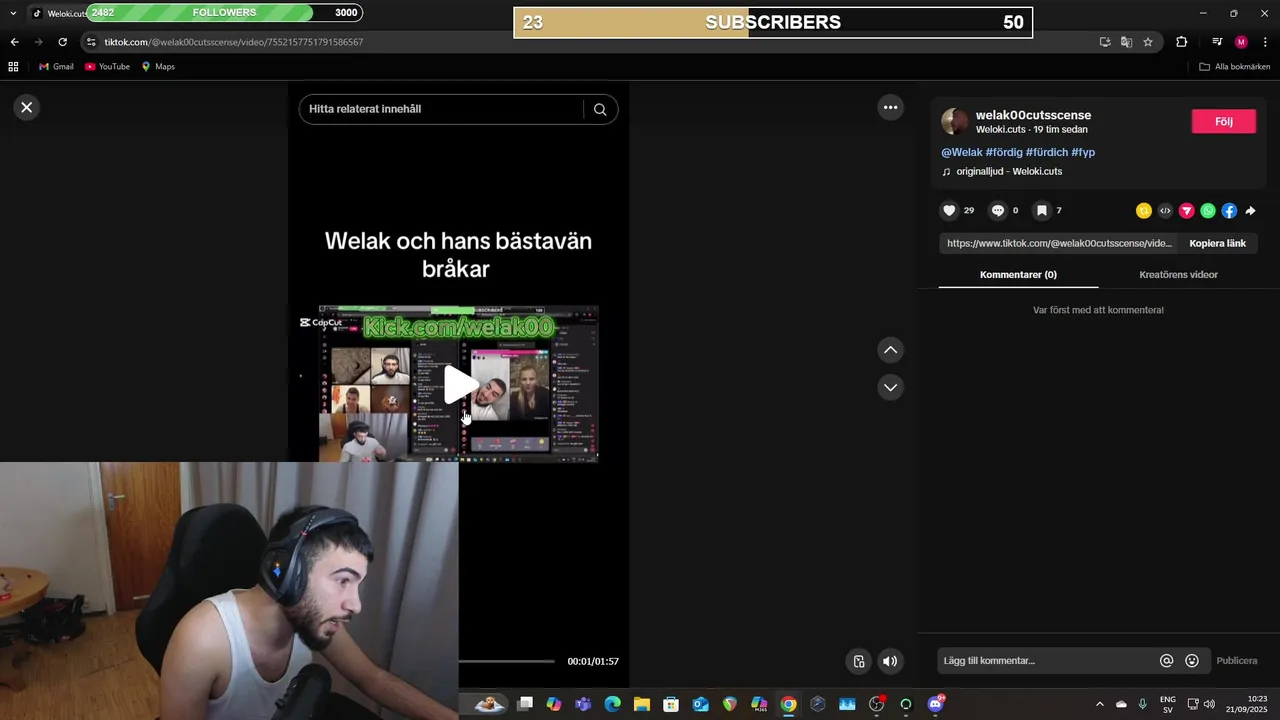Switch to Kreatörens videor tab

point(1178,274)
